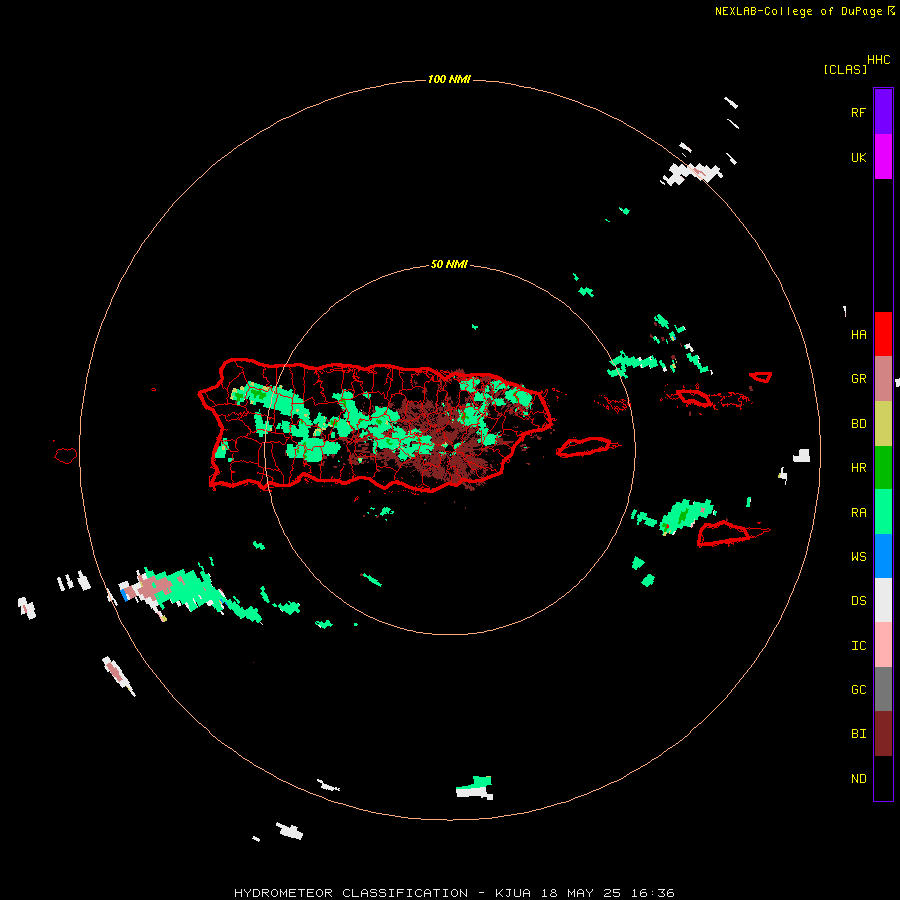Pick the HR dark green legend swatch
This screenshot has width=900, height=900.
tap(883, 467)
